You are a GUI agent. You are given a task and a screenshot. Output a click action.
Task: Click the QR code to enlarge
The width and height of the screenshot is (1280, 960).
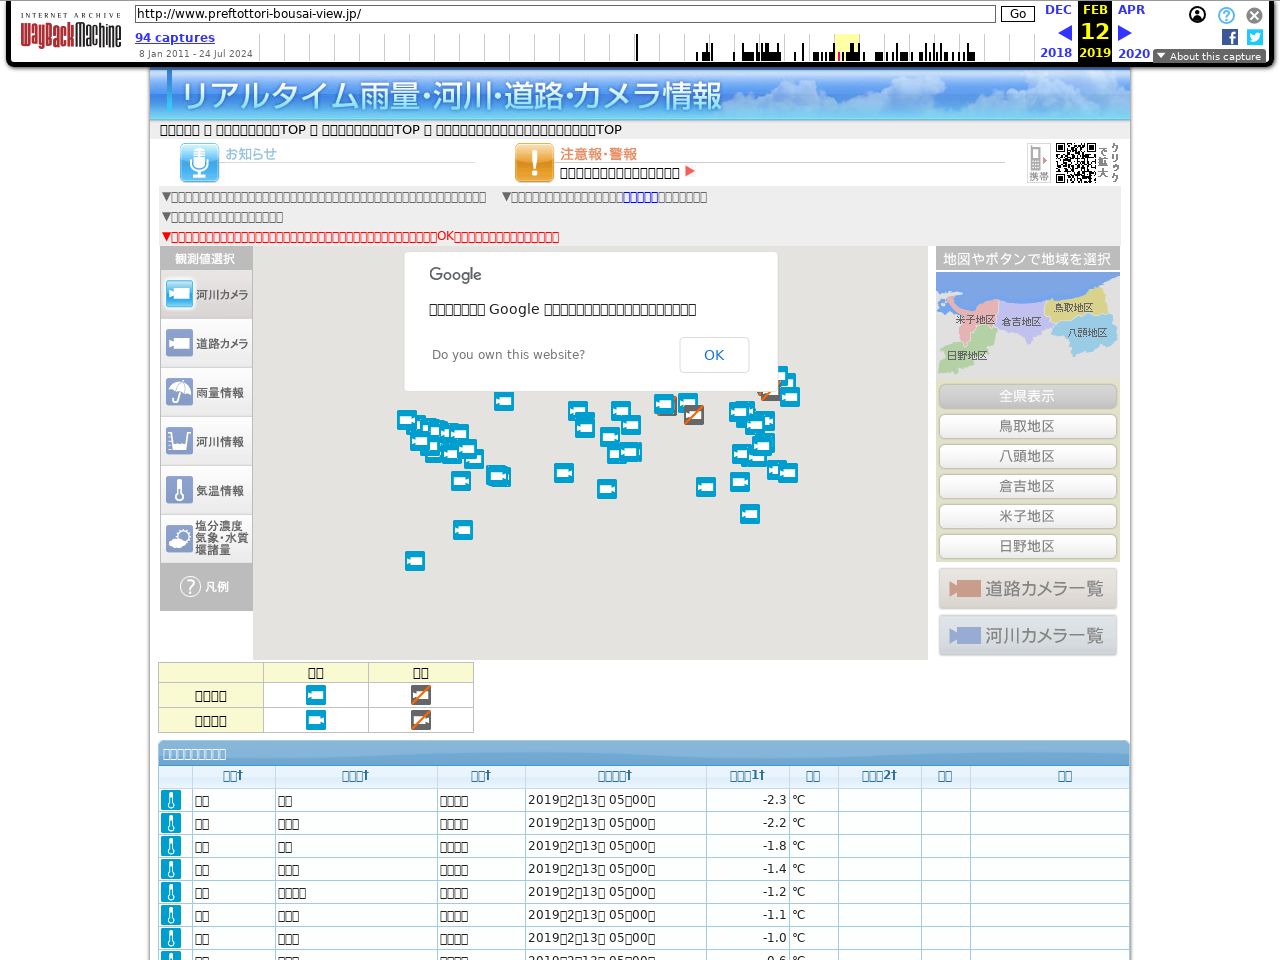(1076, 162)
